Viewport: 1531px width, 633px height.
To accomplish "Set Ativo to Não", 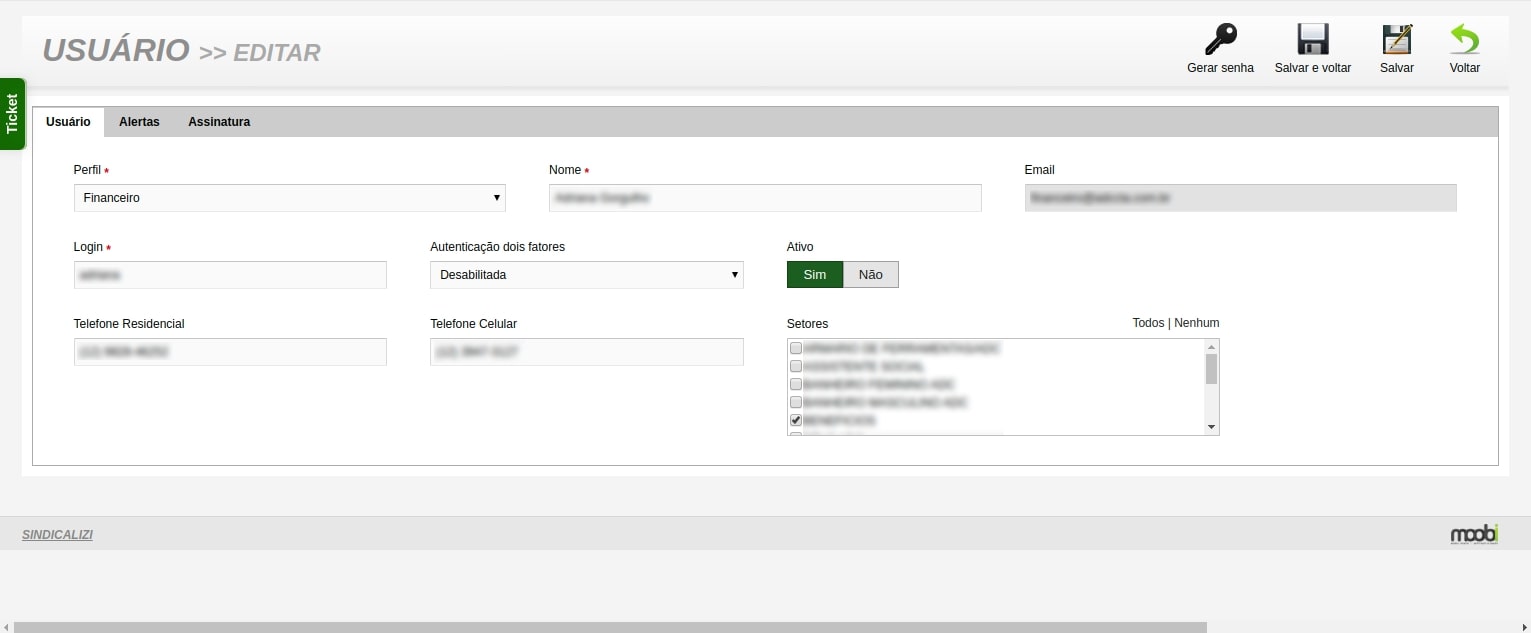I will pos(871,274).
